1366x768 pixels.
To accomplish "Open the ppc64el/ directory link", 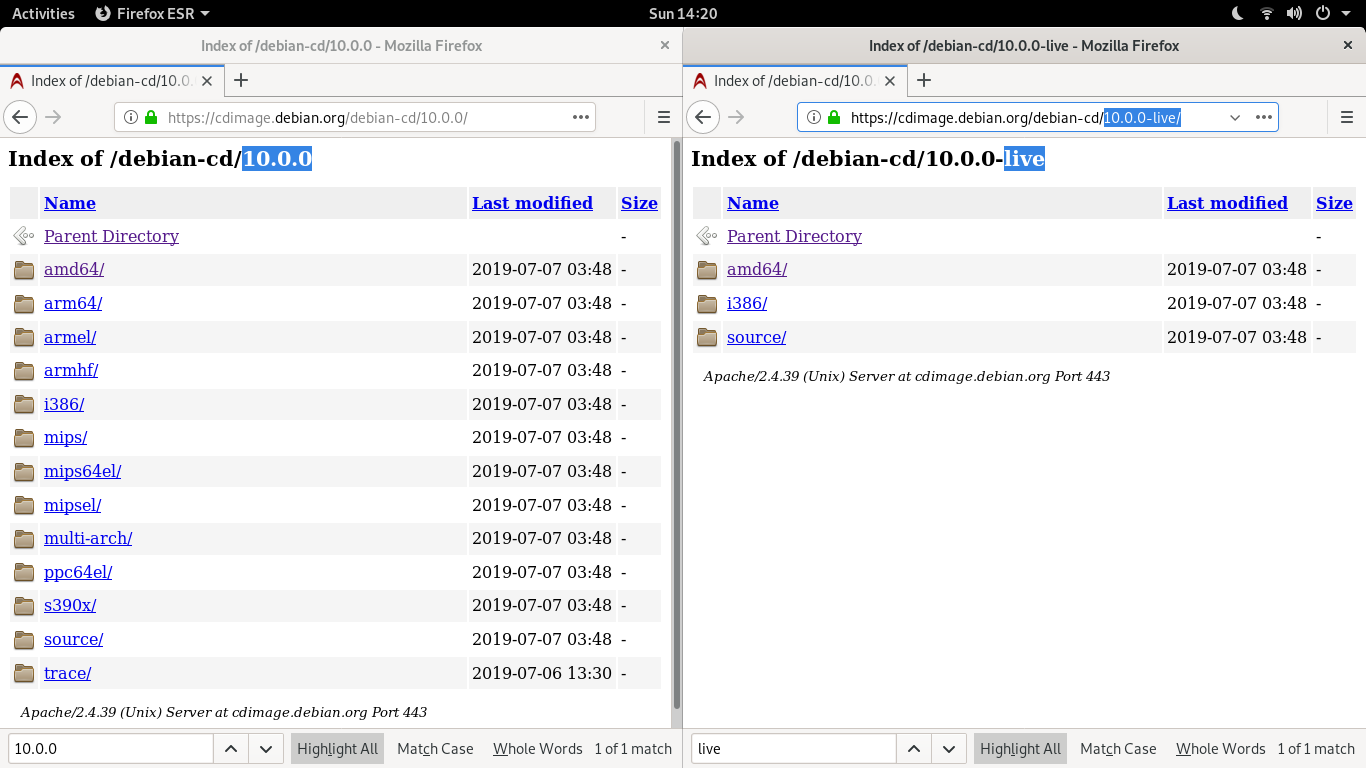I will pyautogui.click(x=78, y=572).
